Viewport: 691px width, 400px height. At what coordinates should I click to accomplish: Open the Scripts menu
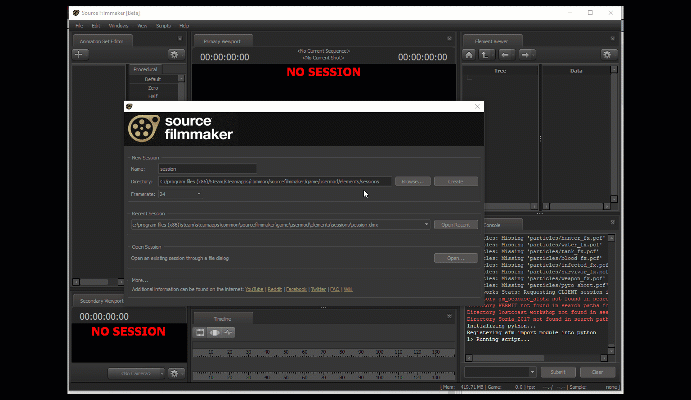coord(163,26)
